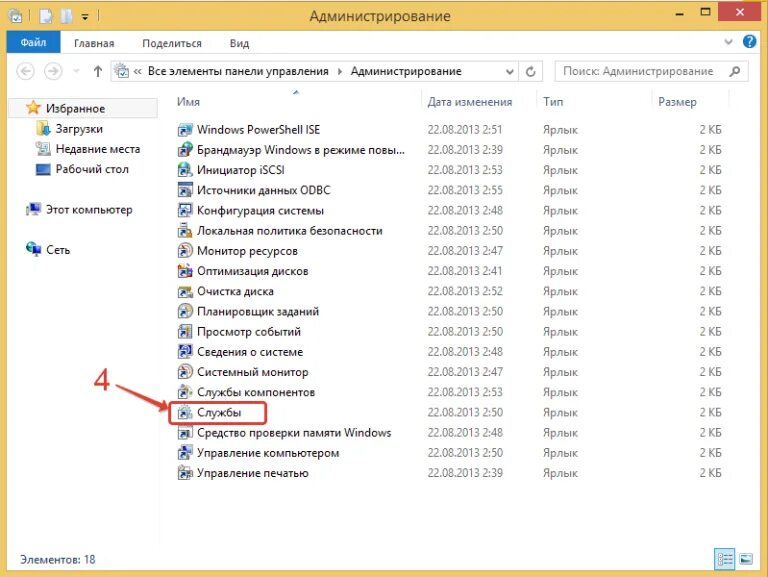Click the 2 КБ size for Управление печатью
This screenshot has width=768, height=577.
pos(710,473)
